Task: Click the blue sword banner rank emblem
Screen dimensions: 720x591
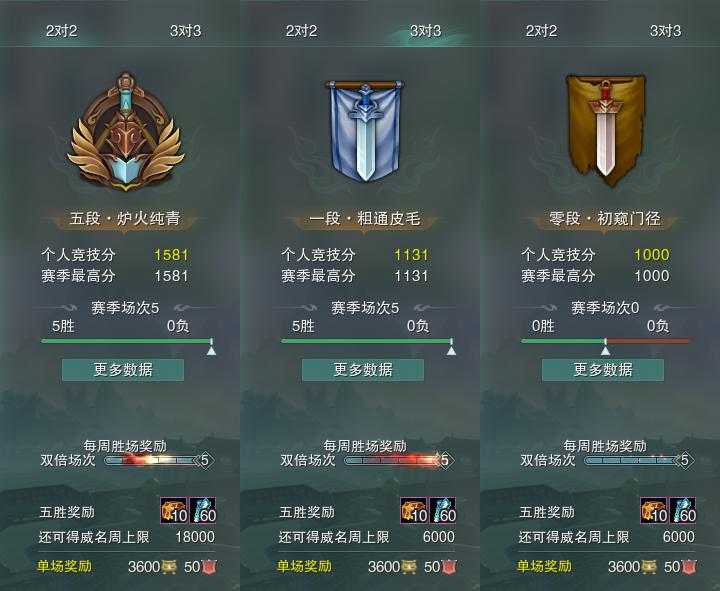Action: [365, 130]
